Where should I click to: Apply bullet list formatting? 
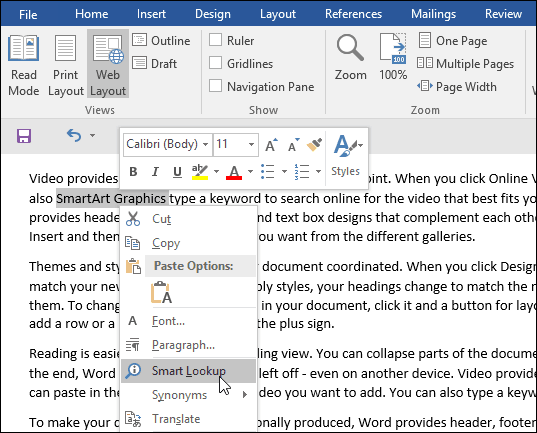267,171
